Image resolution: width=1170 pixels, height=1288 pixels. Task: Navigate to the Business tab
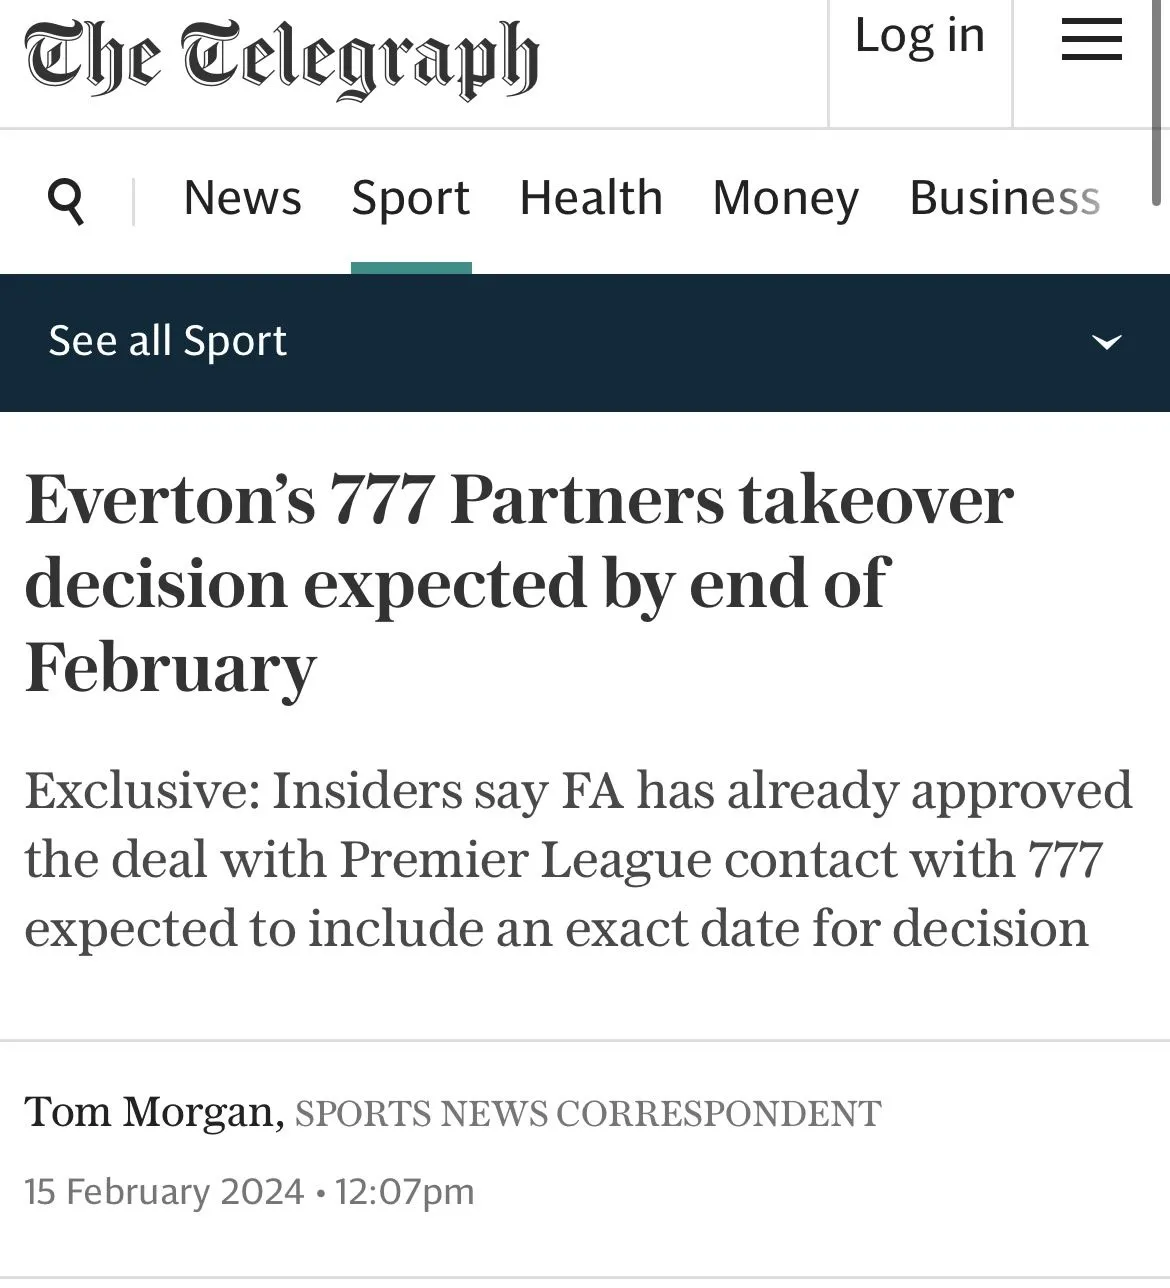tap(1004, 198)
